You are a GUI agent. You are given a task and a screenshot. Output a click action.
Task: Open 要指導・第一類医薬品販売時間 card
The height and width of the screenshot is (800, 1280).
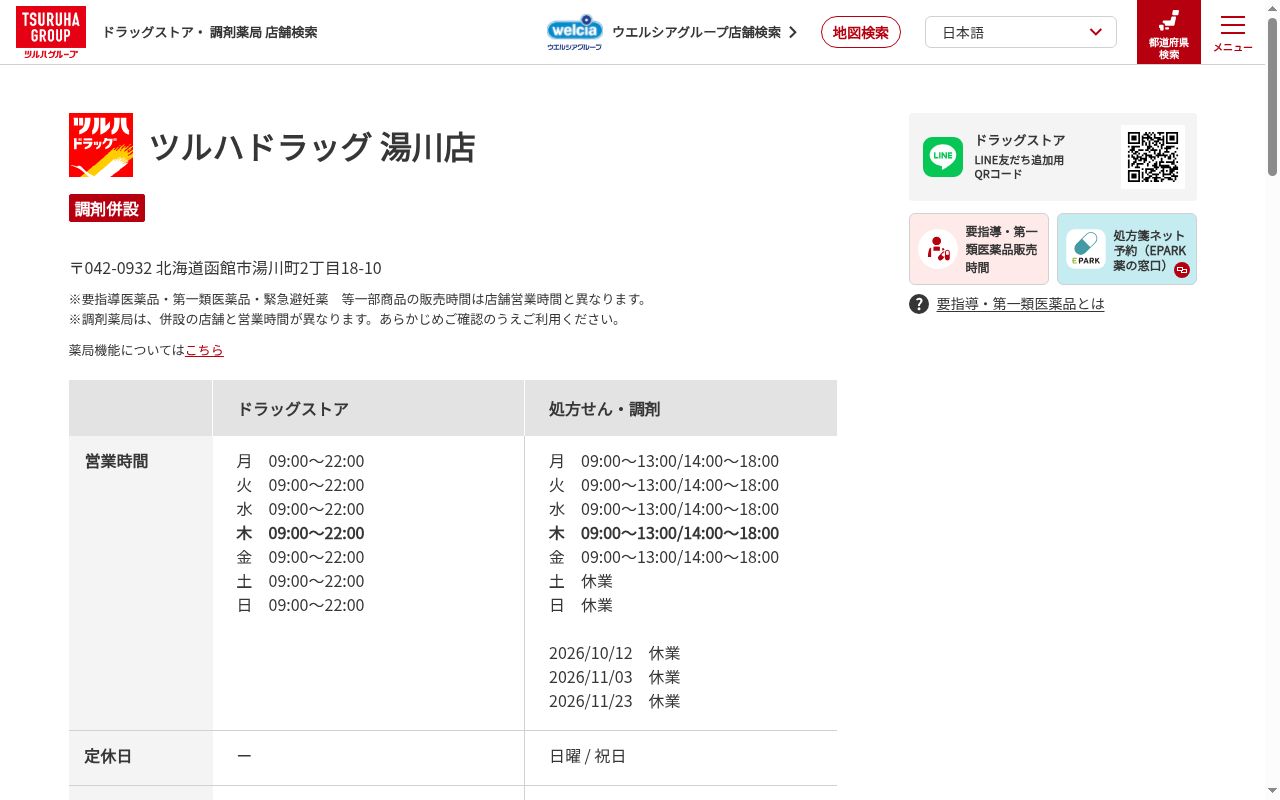979,249
